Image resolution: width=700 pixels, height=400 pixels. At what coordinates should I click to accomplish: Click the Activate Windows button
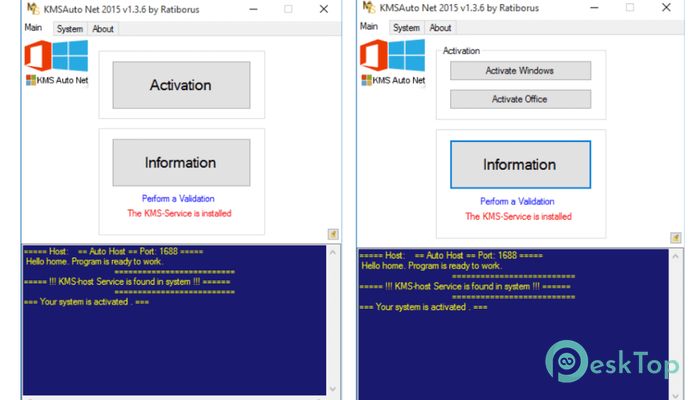(520, 71)
